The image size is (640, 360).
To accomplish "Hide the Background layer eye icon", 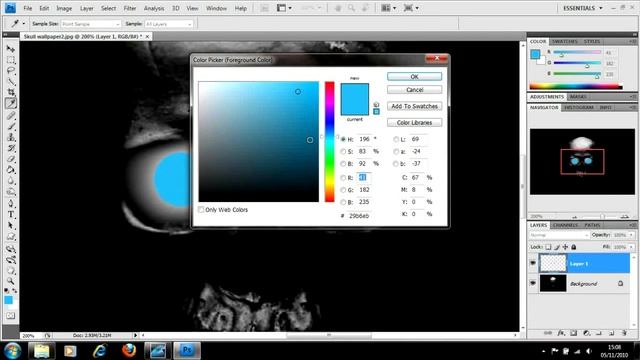I will click(533, 283).
